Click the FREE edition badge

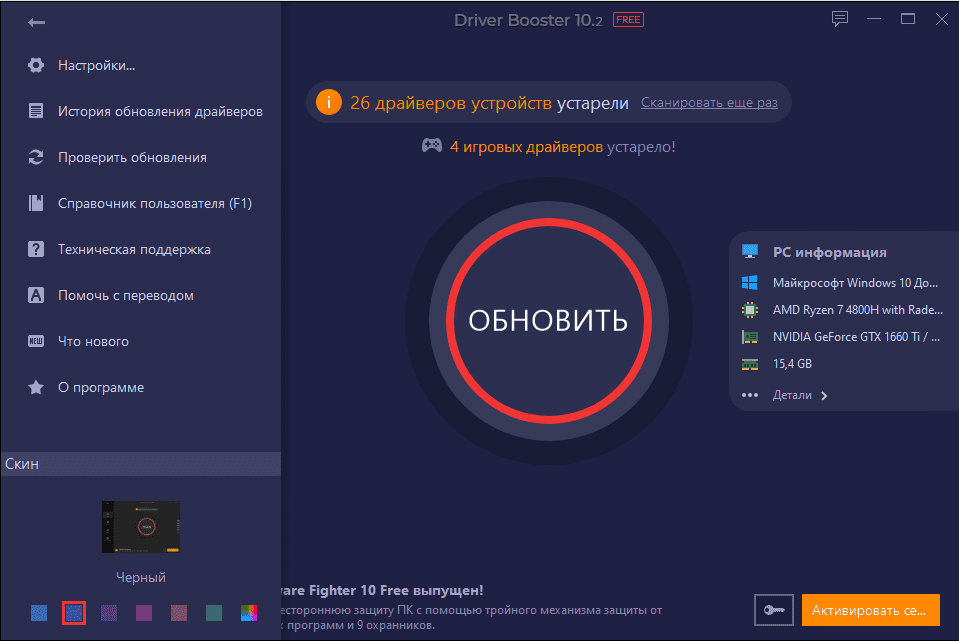(628, 20)
